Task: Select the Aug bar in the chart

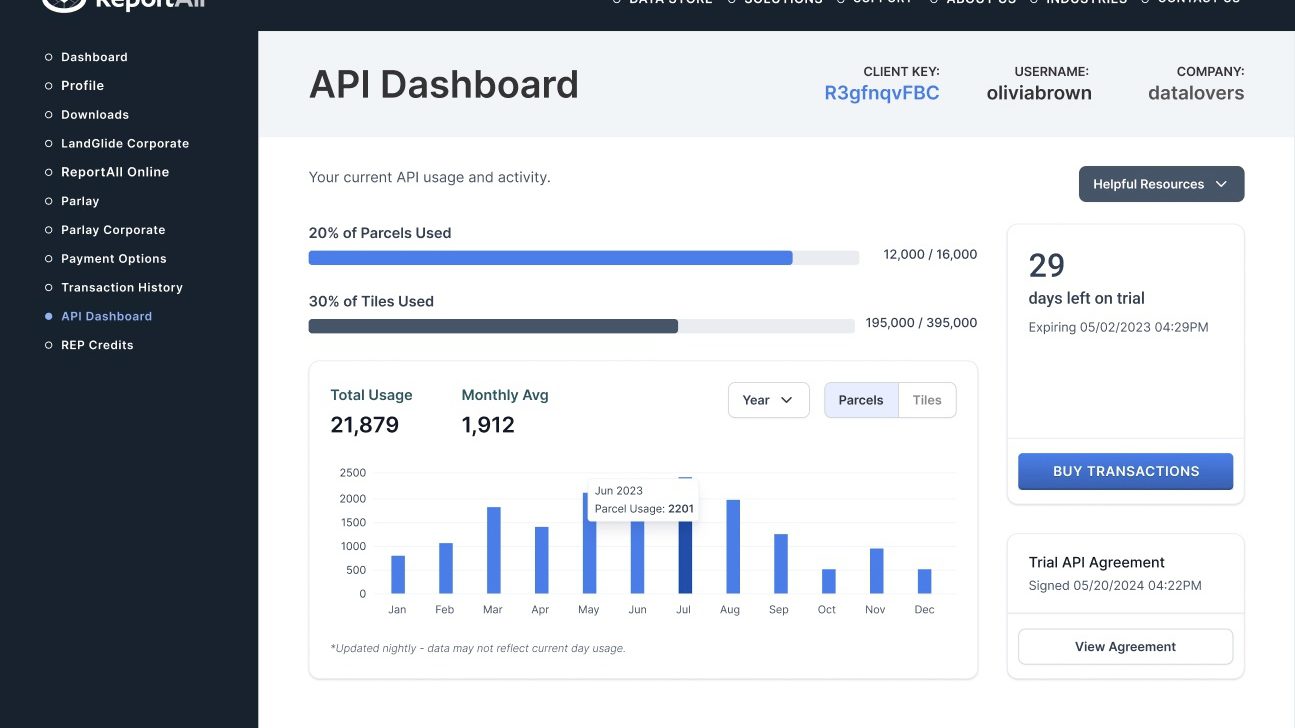Action: click(733, 546)
